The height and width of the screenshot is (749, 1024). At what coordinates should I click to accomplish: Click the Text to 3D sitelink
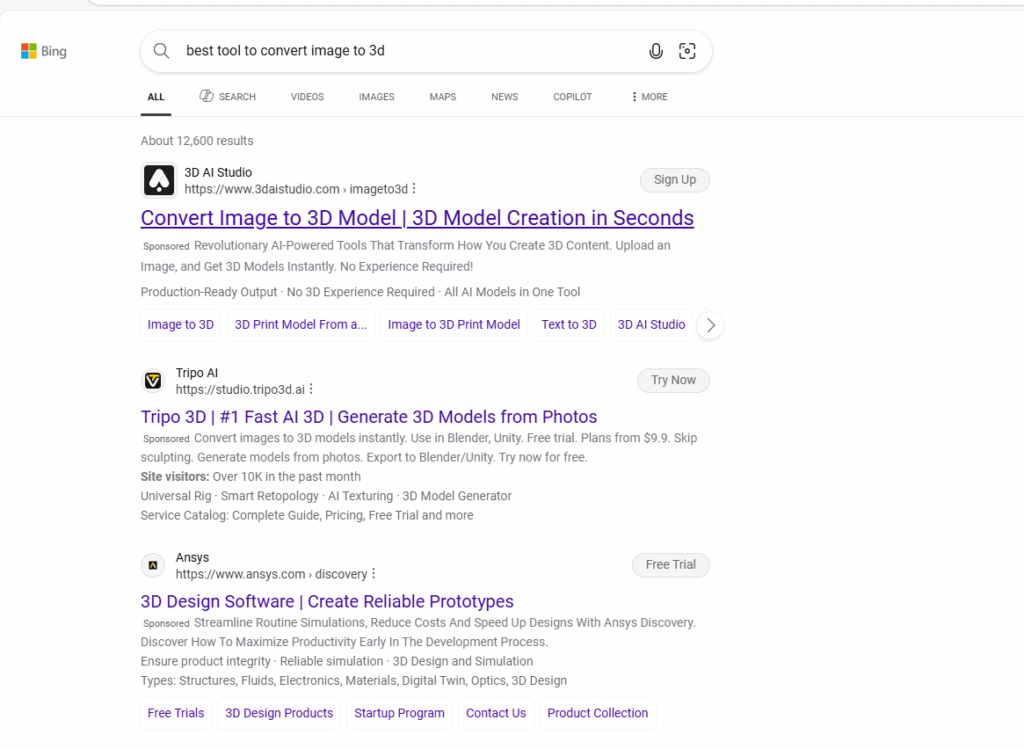pos(568,325)
